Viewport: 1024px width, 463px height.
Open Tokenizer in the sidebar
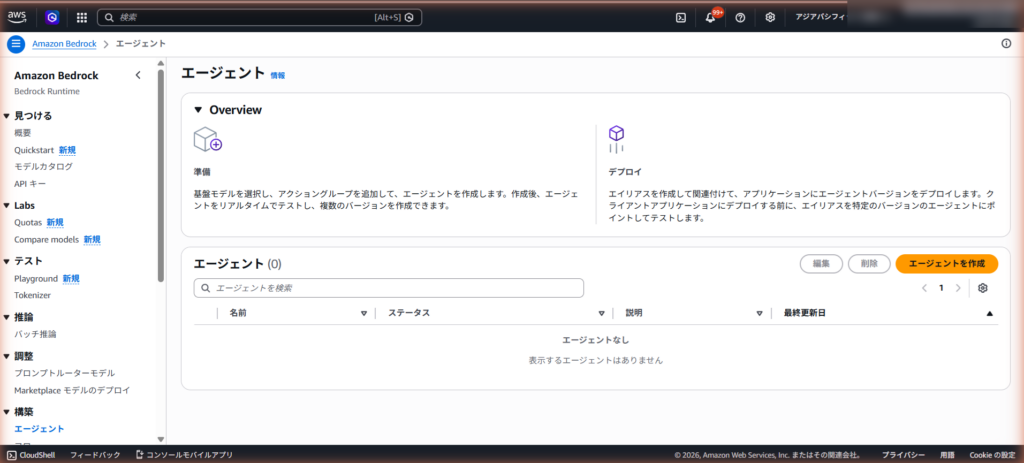click(x=33, y=295)
